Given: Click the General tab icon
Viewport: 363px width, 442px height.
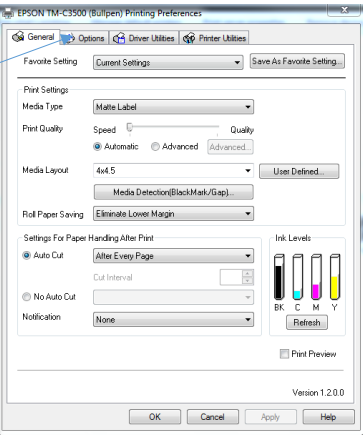Looking at the screenshot, I should [18, 36].
